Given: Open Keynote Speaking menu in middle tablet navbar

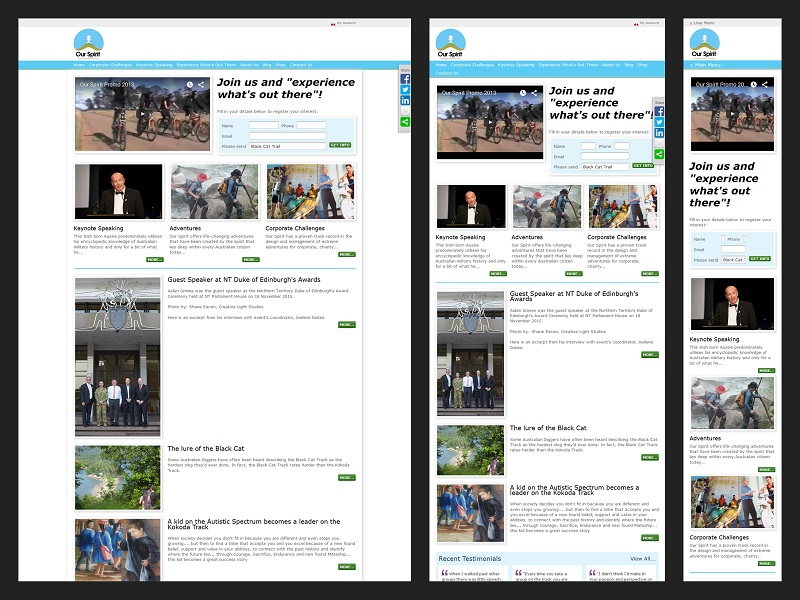Looking at the screenshot, I should coord(515,64).
